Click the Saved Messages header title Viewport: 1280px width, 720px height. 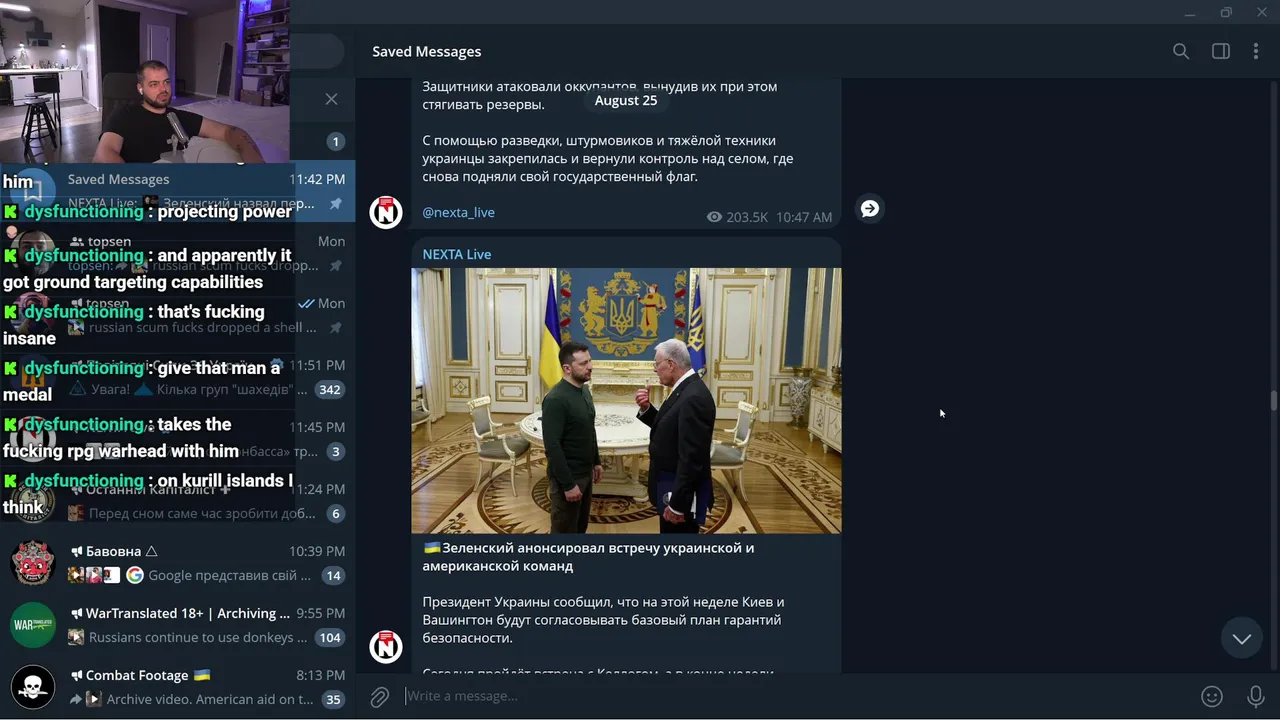(426, 51)
